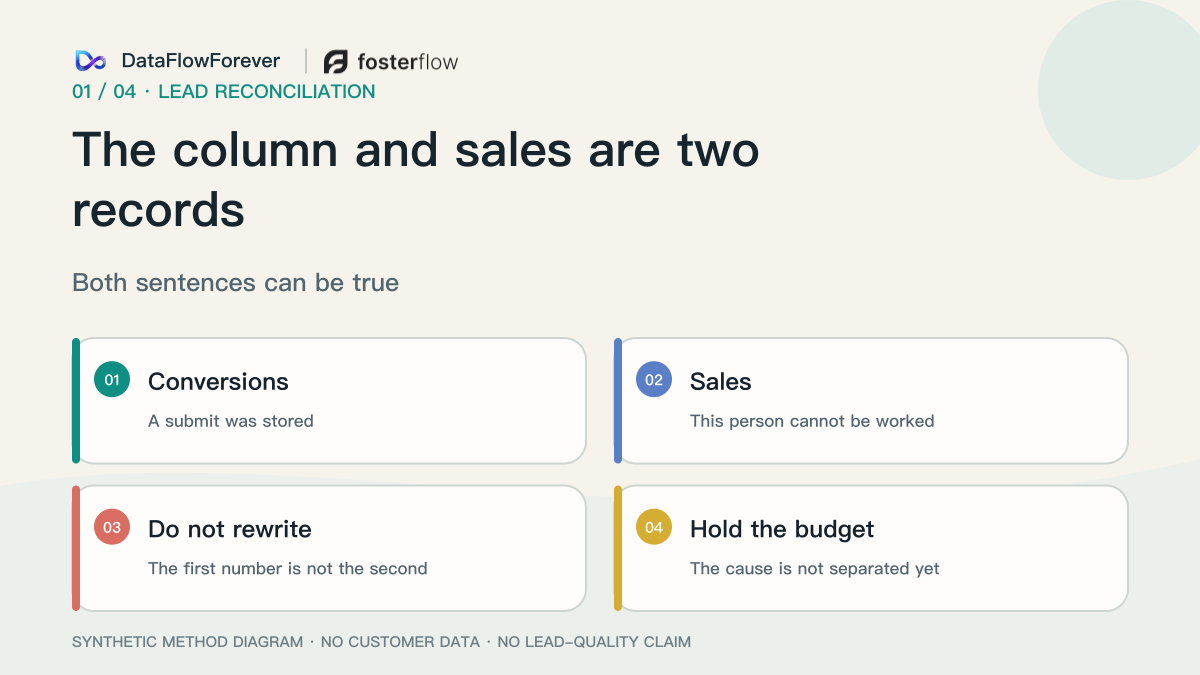Click the fosterflow leaf logo icon
Image resolution: width=1200 pixels, height=675 pixels.
point(336,62)
